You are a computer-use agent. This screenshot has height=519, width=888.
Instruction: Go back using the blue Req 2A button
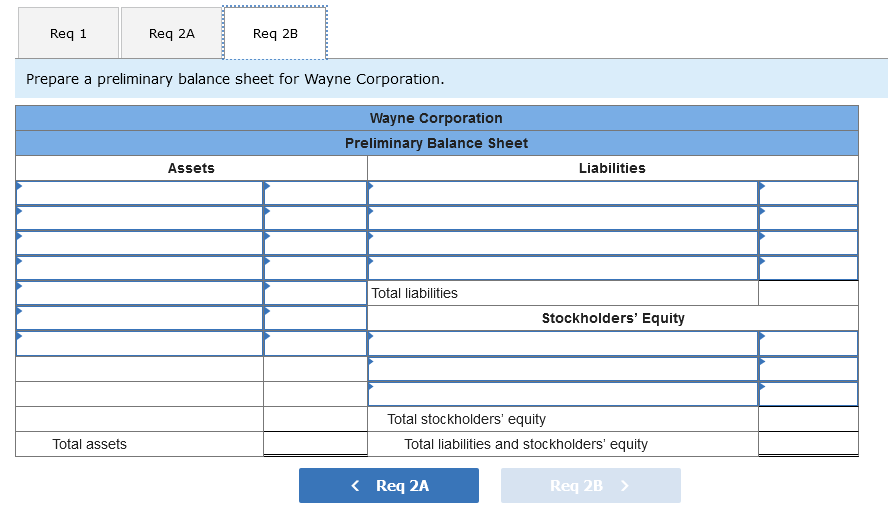click(x=389, y=486)
